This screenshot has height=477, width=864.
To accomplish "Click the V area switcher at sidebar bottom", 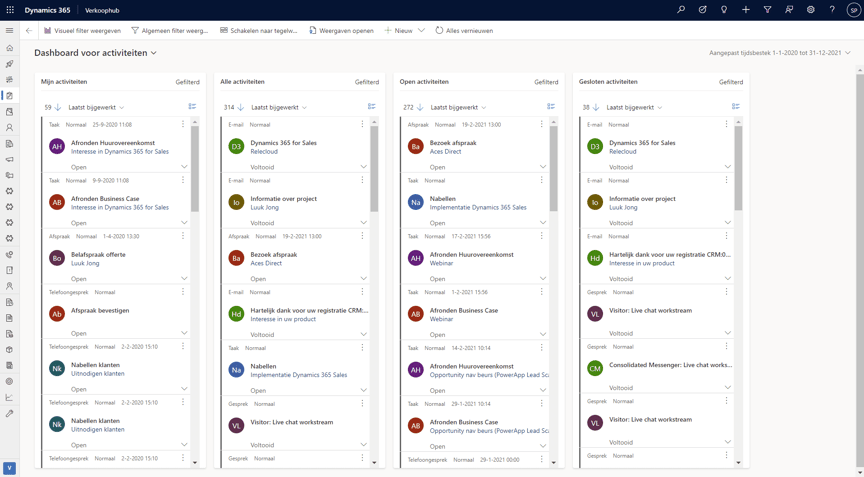I will 9,468.
